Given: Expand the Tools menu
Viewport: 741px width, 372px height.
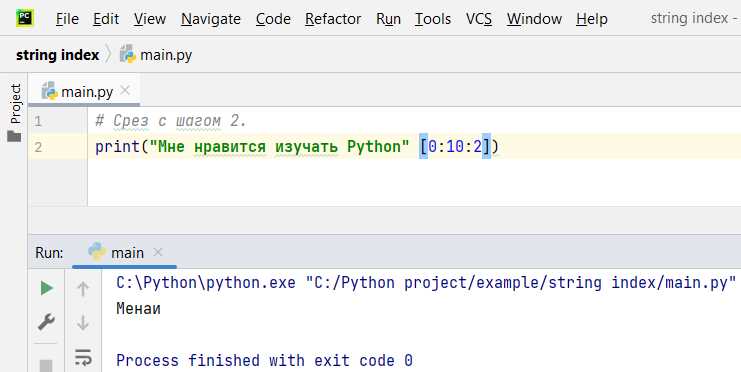Looking at the screenshot, I should (433, 19).
